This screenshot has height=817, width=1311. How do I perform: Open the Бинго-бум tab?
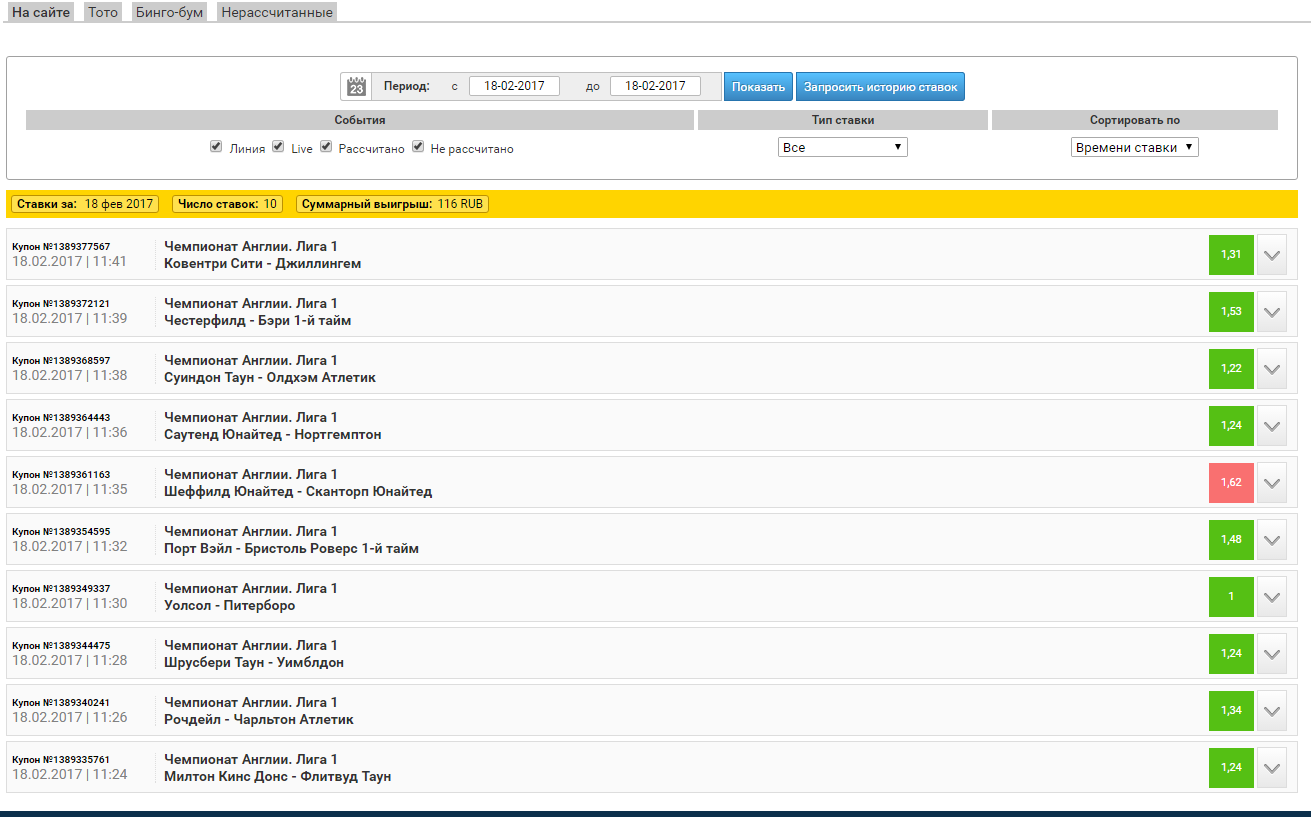pos(169,12)
